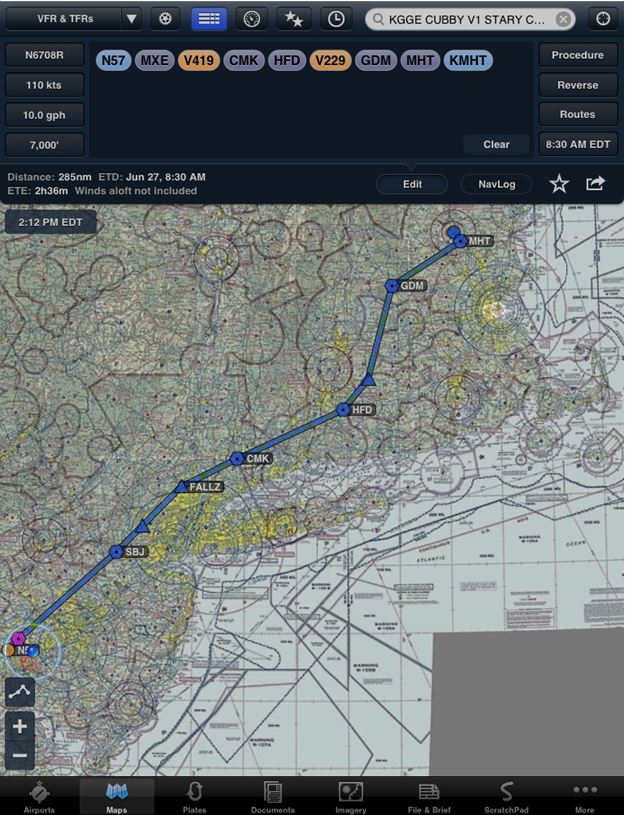Select the V419 airway waypoint bubble
This screenshot has width=625, height=815.
coord(199,60)
